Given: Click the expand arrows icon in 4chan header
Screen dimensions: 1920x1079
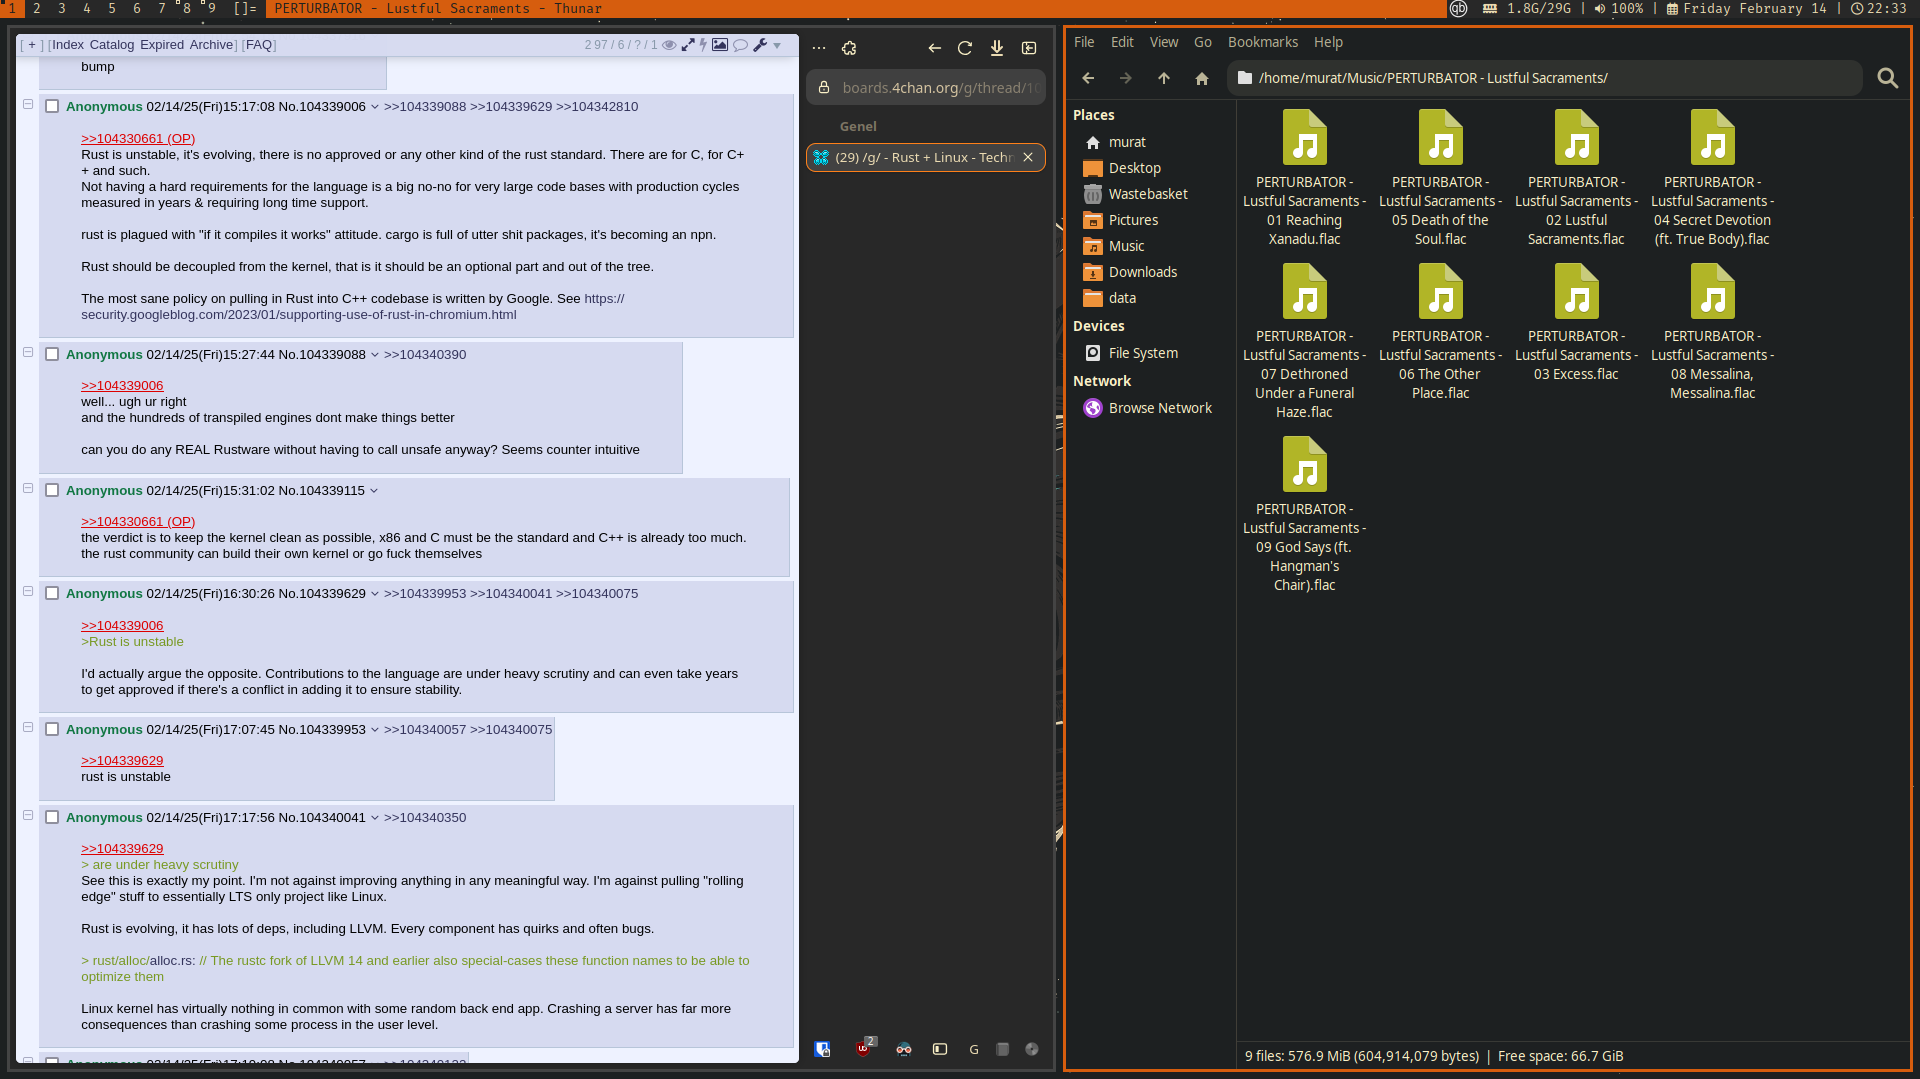Looking at the screenshot, I should pyautogui.click(x=688, y=45).
